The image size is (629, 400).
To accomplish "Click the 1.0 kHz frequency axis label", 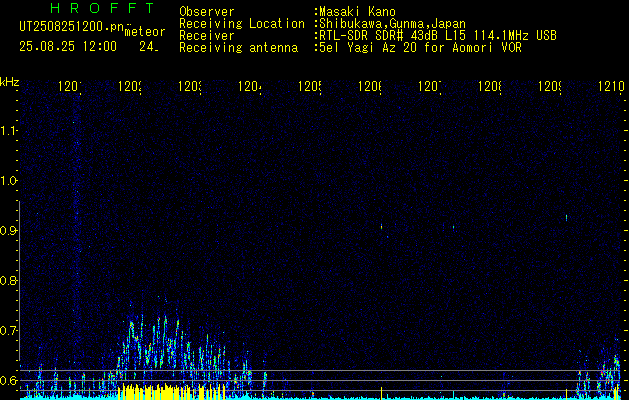I will [x=8, y=181].
